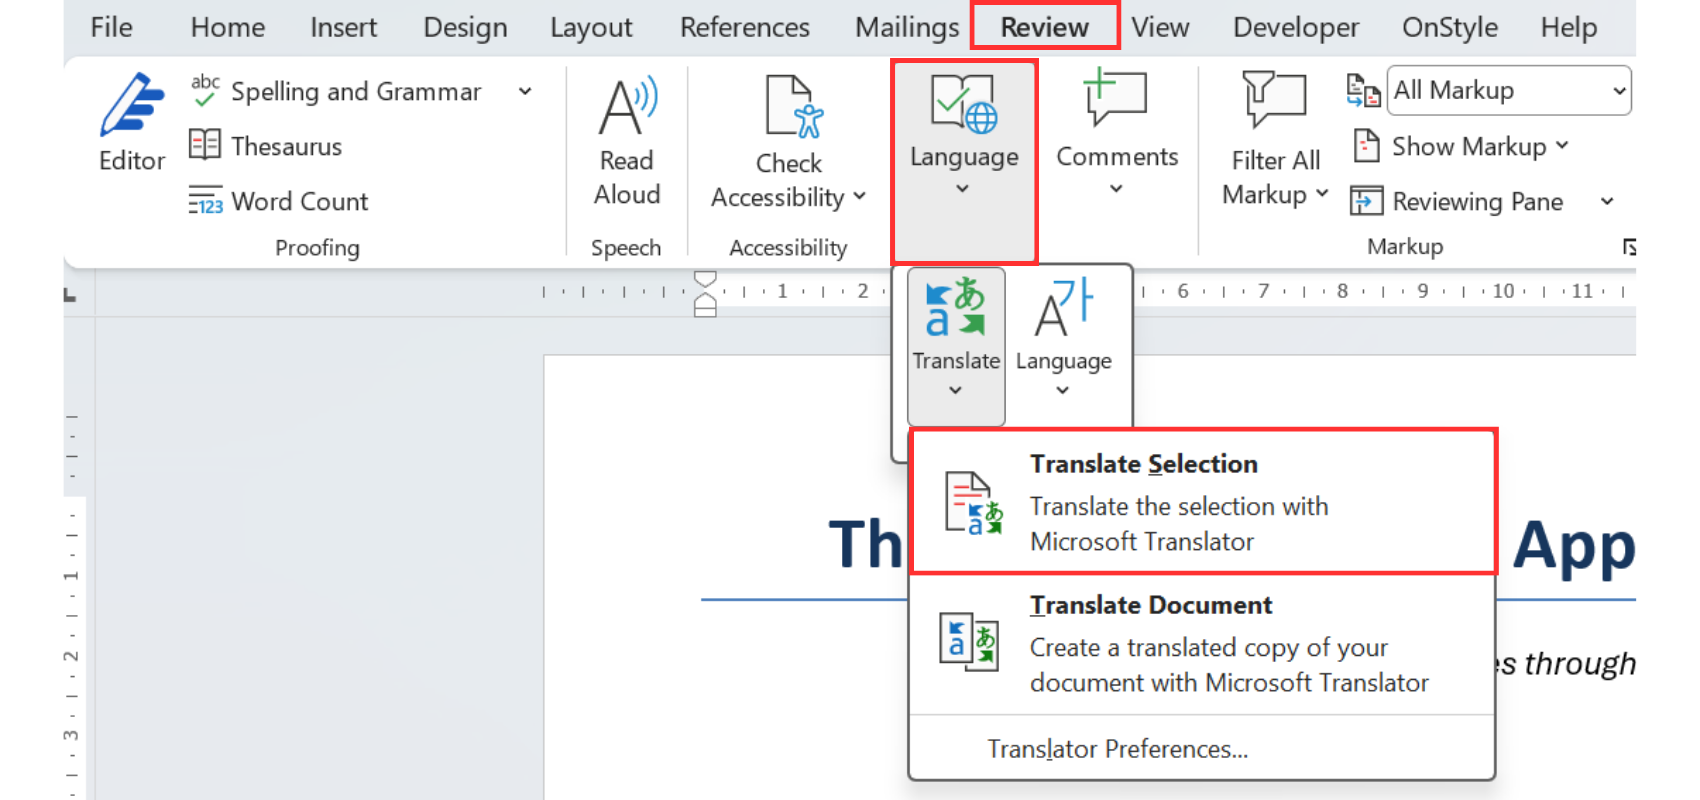Image resolution: width=1700 pixels, height=800 pixels.
Task: Click the Spelling and Grammar check icon
Action: tap(205, 90)
